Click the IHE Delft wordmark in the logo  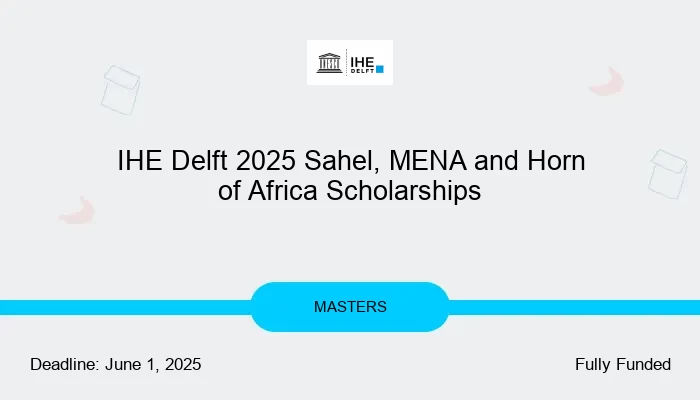pos(362,64)
